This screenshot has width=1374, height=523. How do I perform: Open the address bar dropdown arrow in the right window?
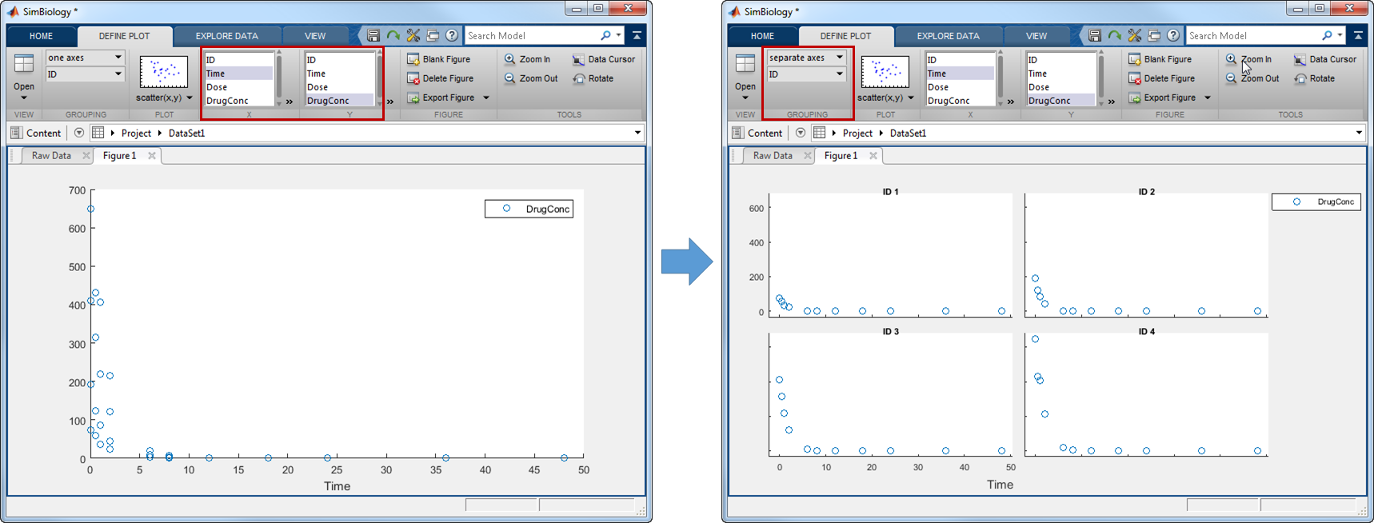click(x=1359, y=133)
